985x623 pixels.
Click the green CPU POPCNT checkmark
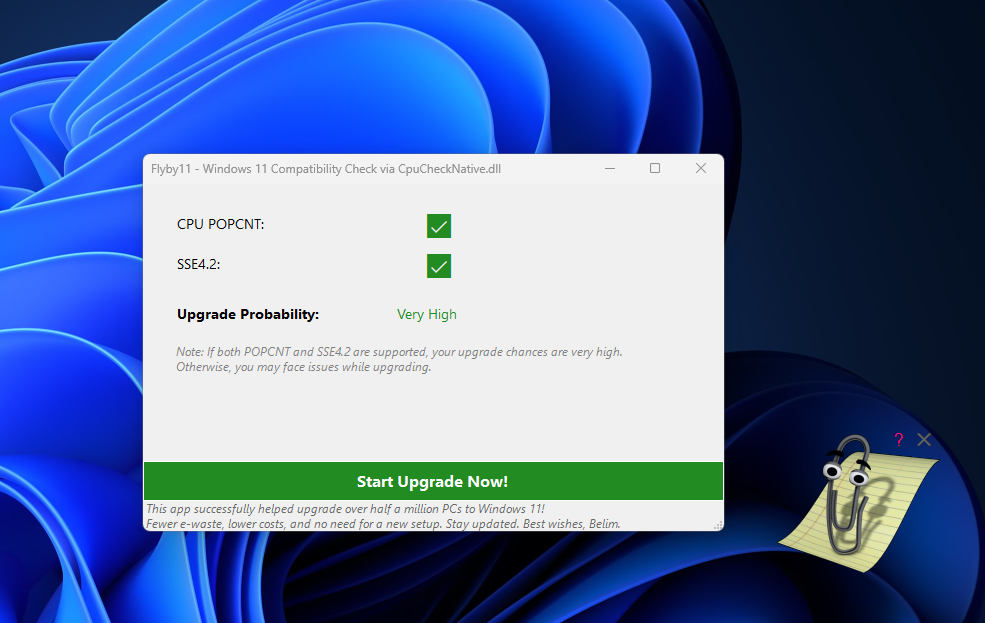click(x=438, y=226)
